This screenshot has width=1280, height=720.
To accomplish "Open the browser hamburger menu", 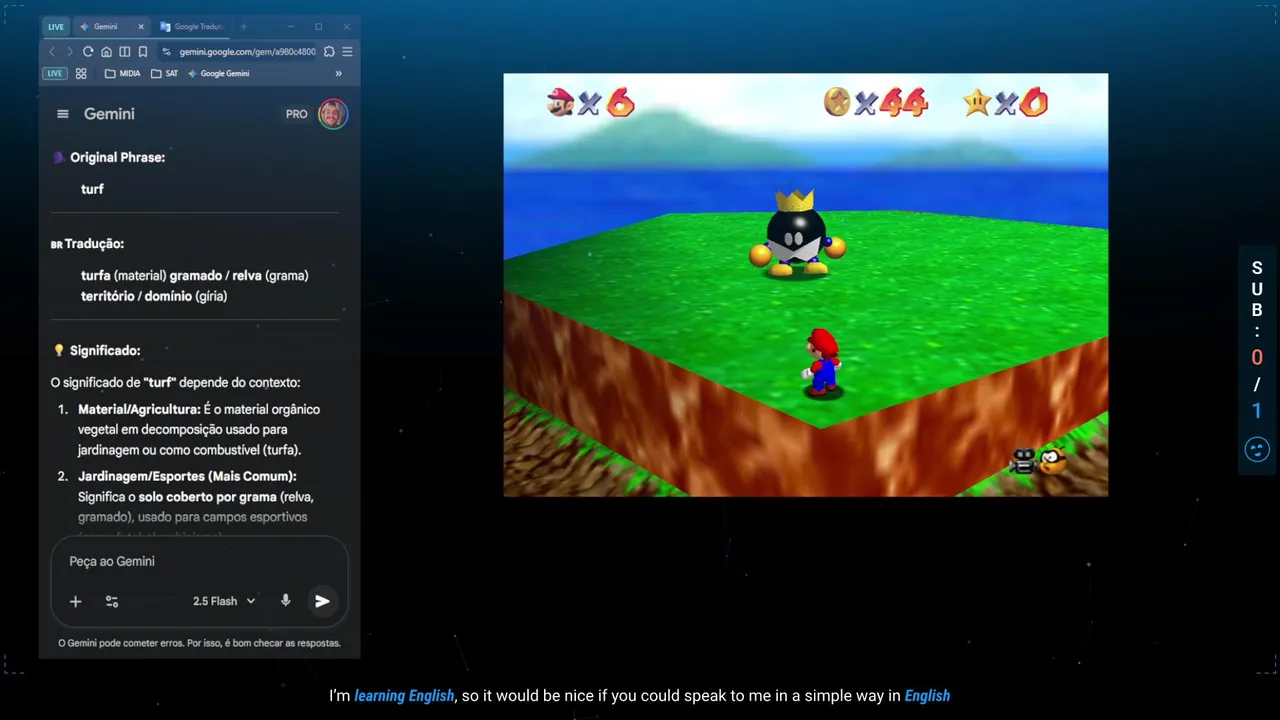I will (x=347, y=52).
